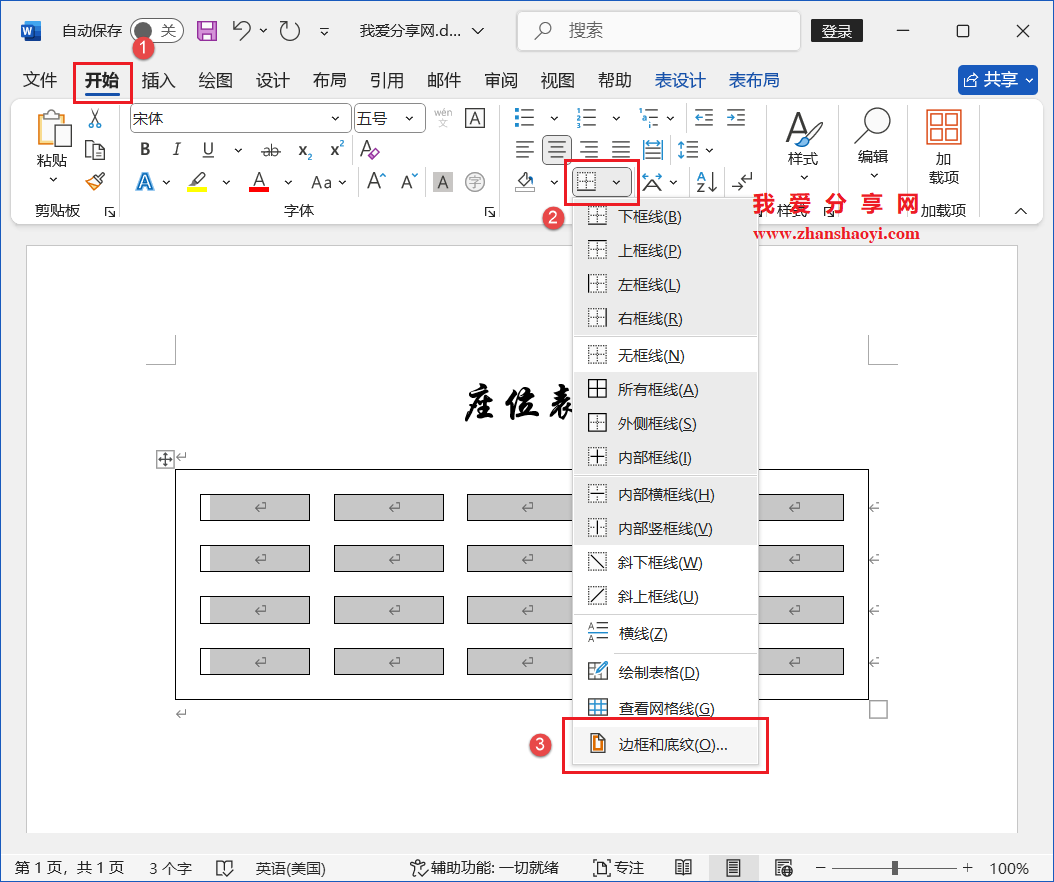
Task: Click the 100% zoom level
Action: click(x=1009, y=868)
